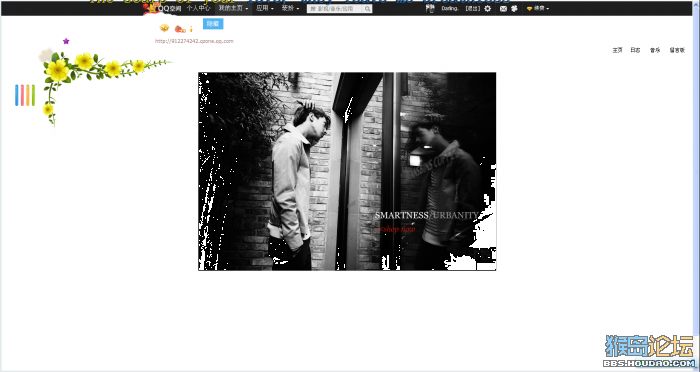Open 个人中心 in the top navigation
This screenshot has width=700, height=372.
(199, 8)
